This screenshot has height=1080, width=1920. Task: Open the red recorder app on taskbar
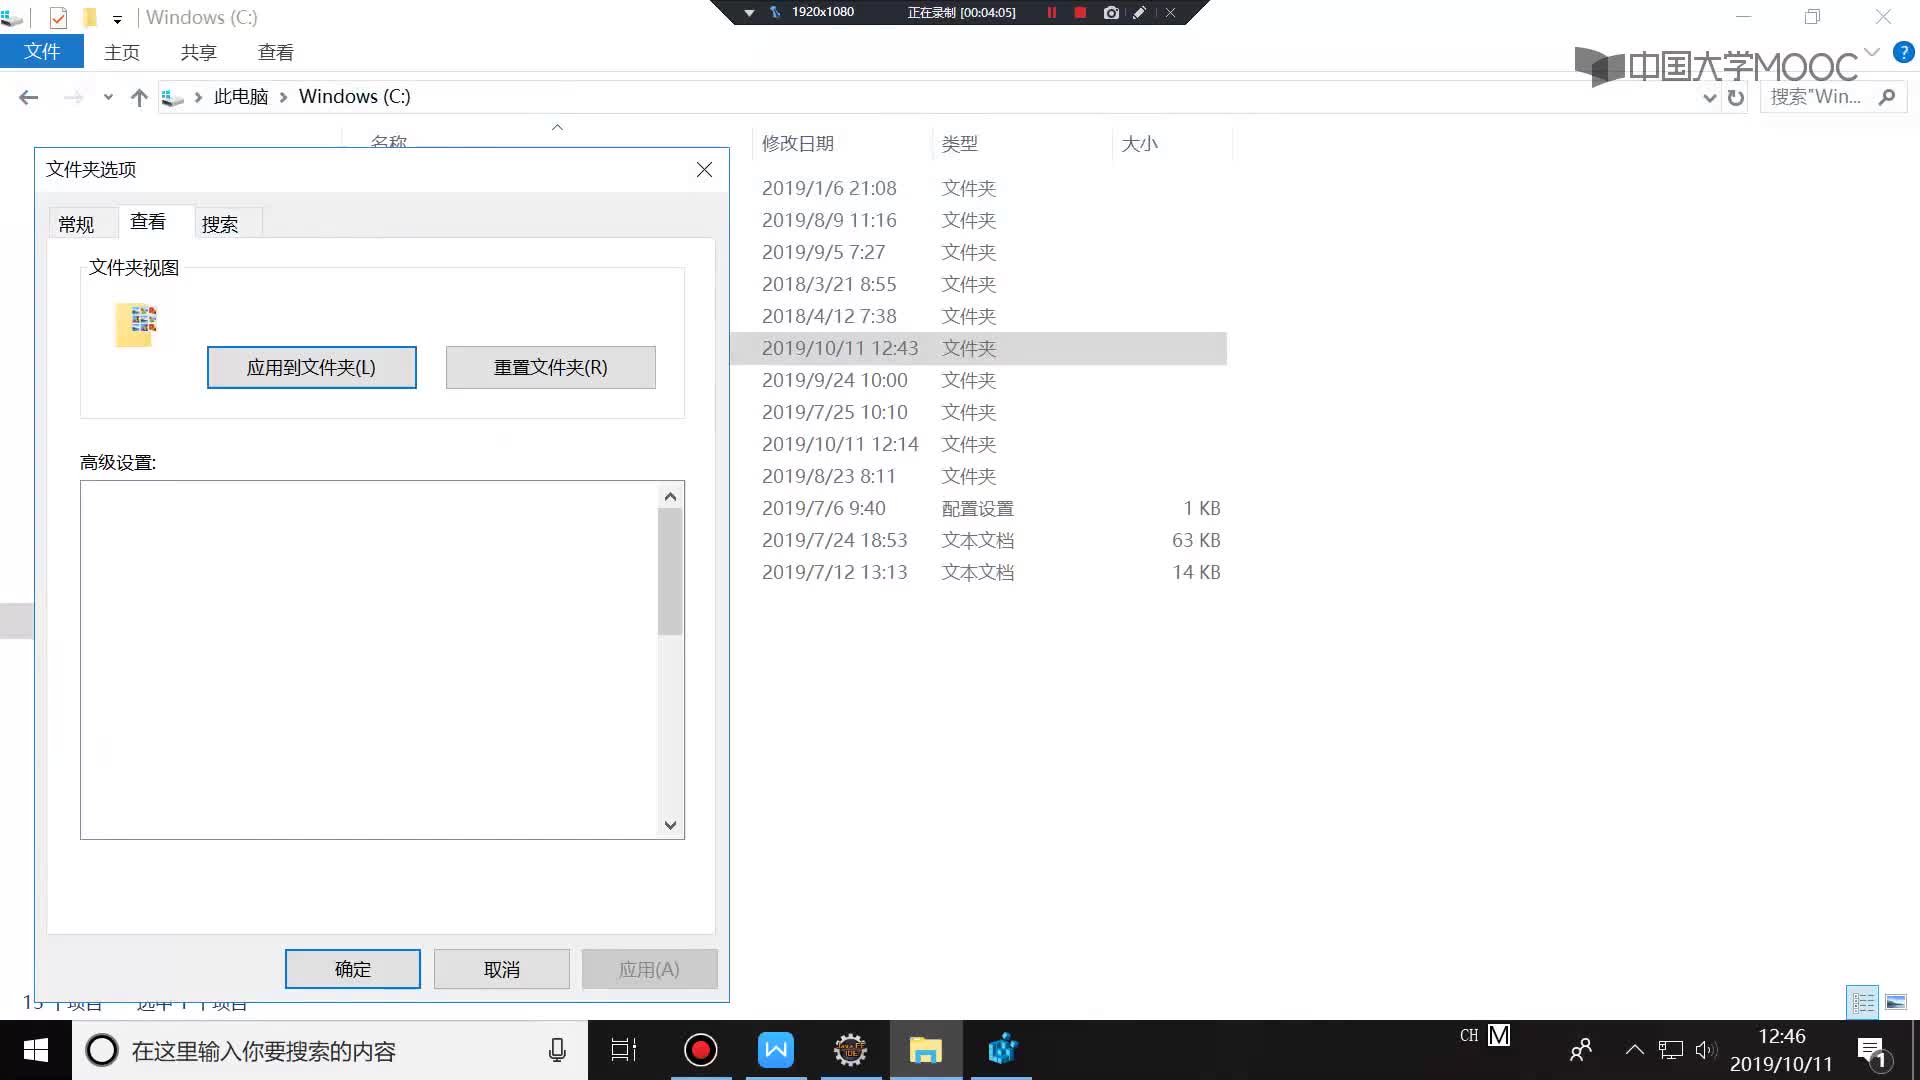[700, 1050]
